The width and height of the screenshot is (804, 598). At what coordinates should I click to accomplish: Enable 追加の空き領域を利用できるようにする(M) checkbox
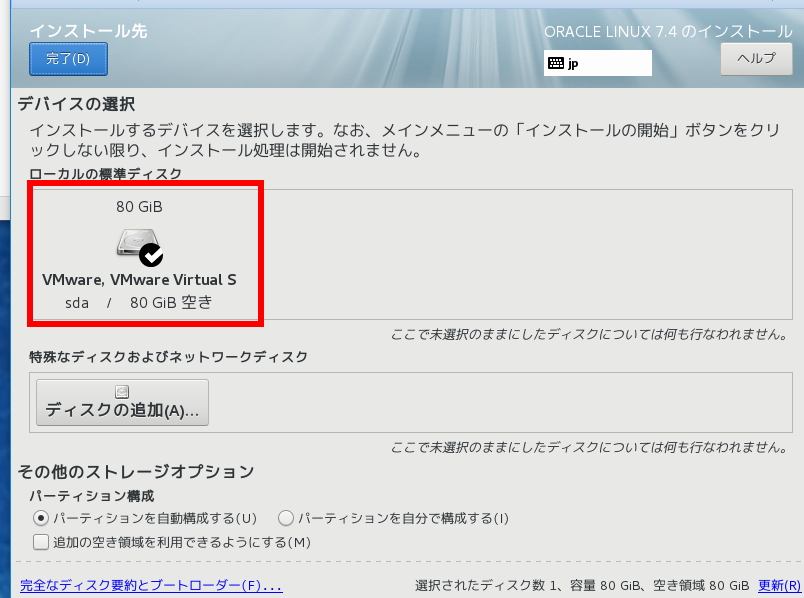(41, 542)
